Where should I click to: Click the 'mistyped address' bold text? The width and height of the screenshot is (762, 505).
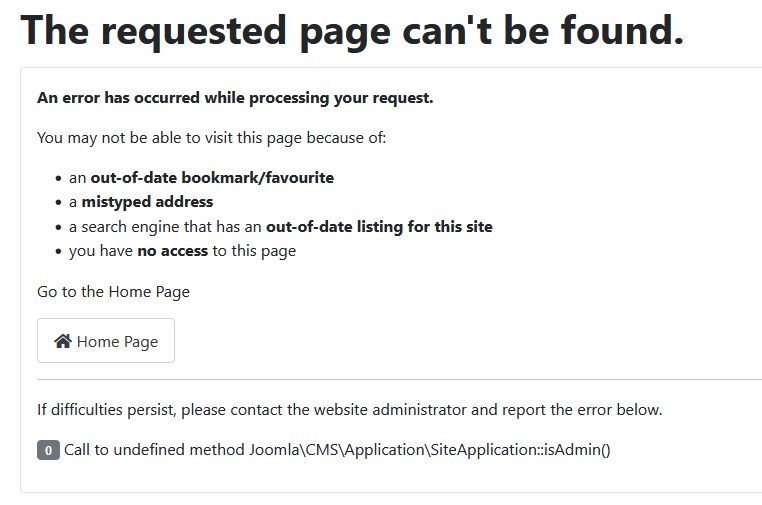(x=147, y=202)
